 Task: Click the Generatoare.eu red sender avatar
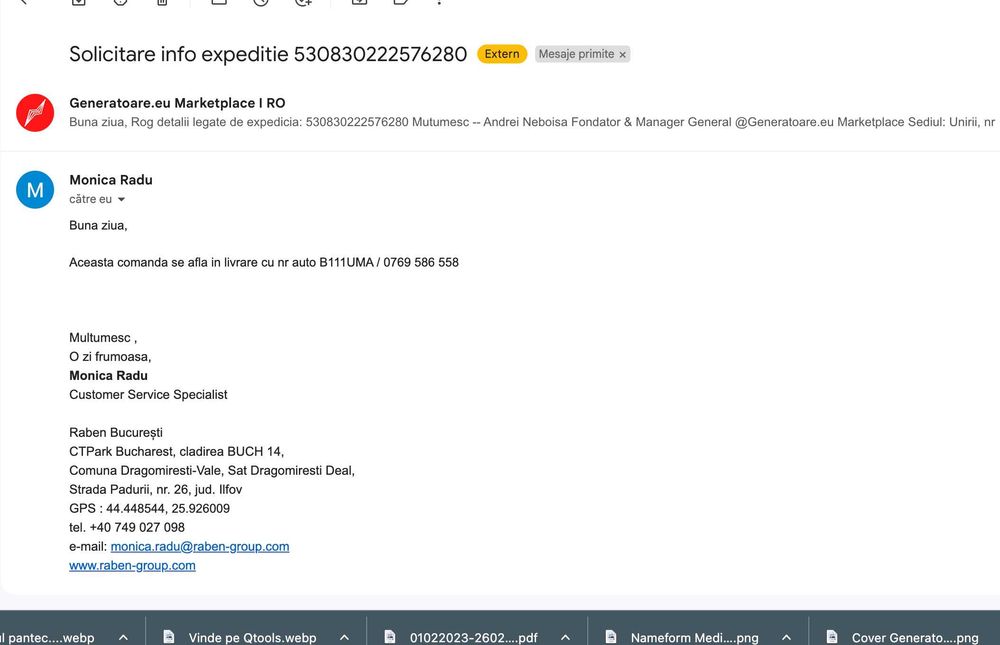(x=35, y=113)
